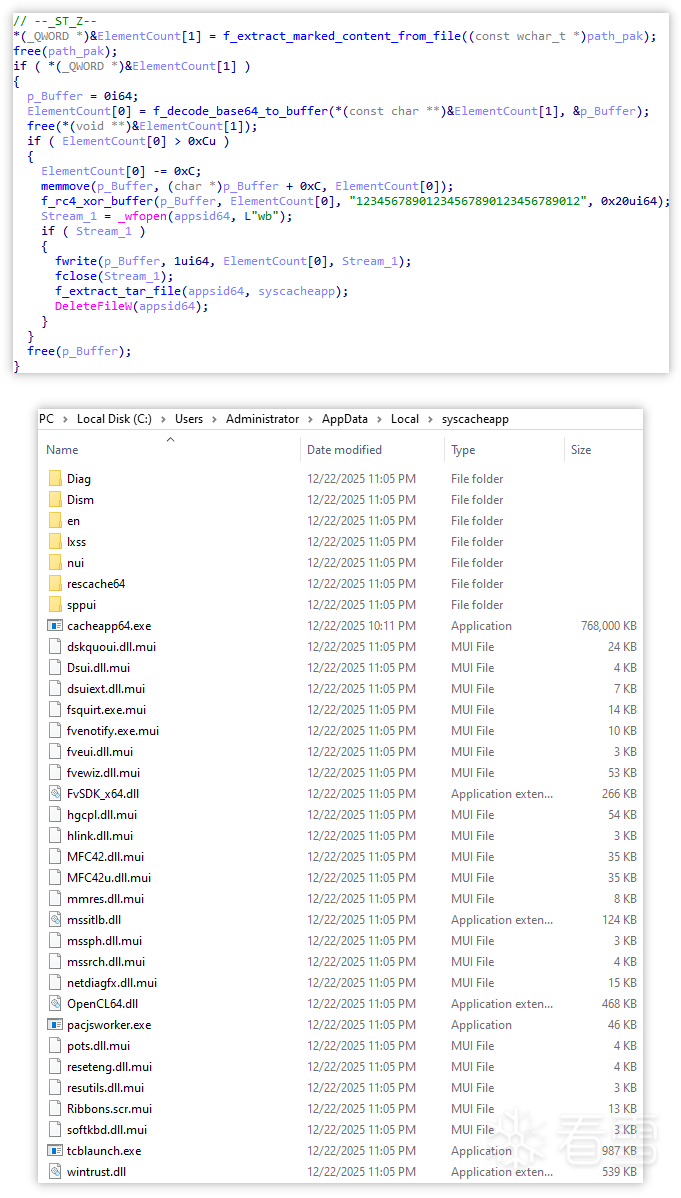
Task: Click the Type column header
Action: click(463, 450)
